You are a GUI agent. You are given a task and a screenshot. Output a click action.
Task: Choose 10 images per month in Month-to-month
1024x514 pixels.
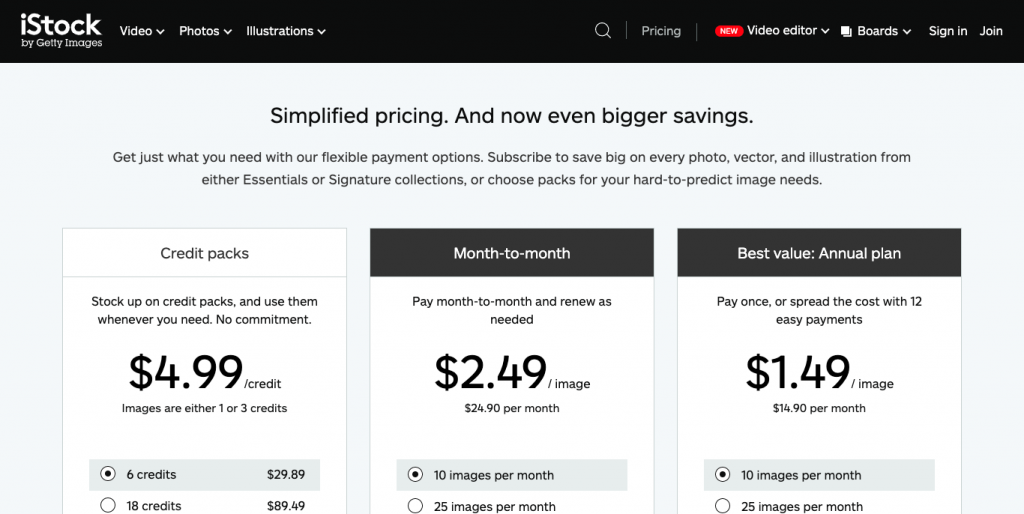pos(415,475)
